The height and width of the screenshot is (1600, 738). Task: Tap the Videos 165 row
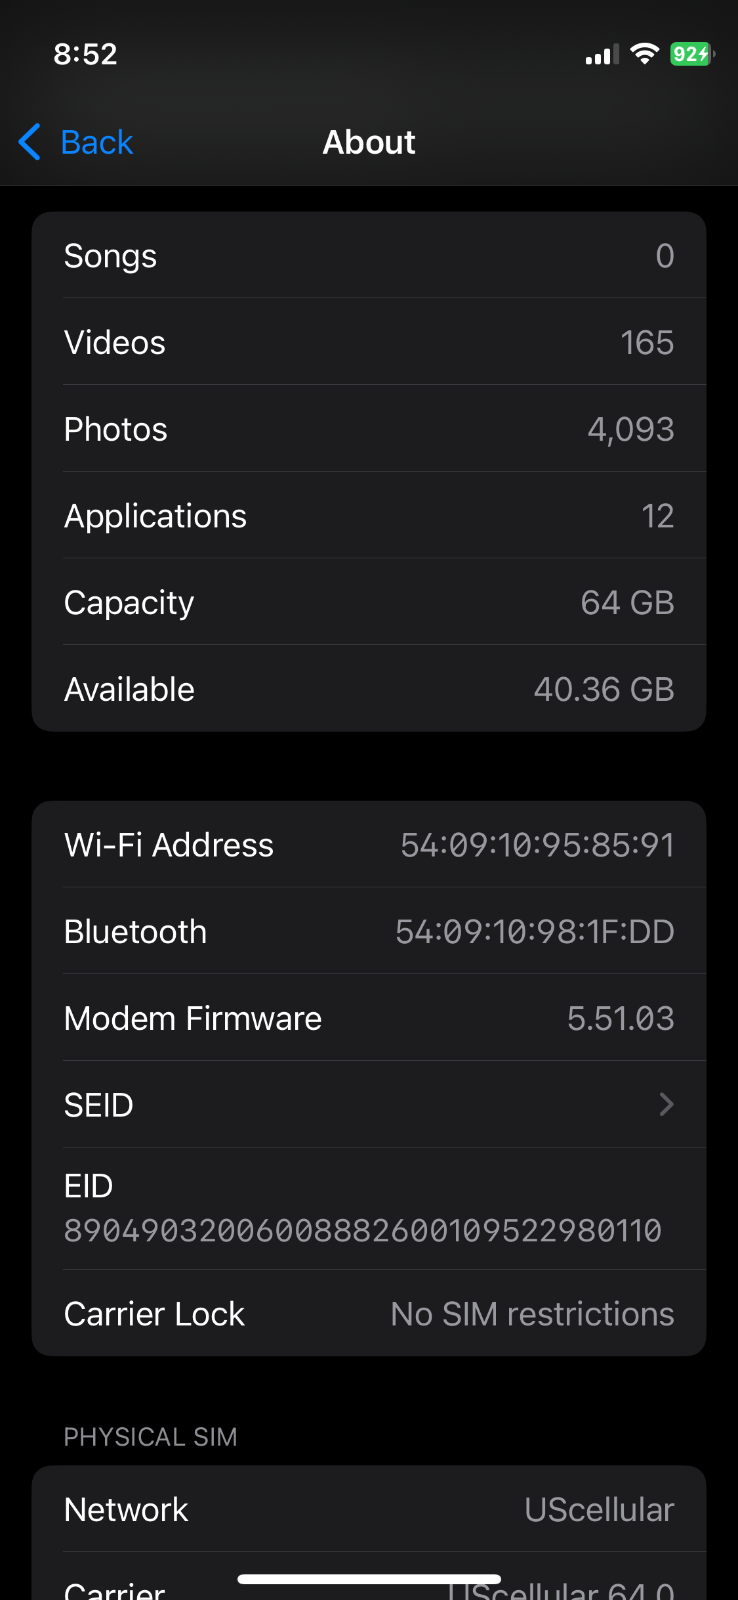click(x=369, y=342)
